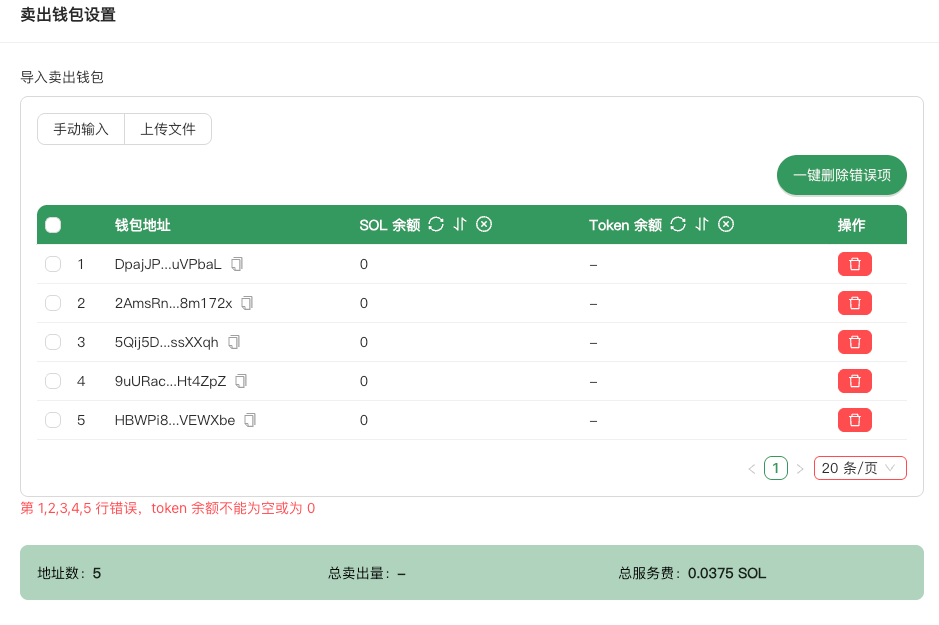
Task: Sort wallets by Token 余额
Action: (x=702, y=225)
